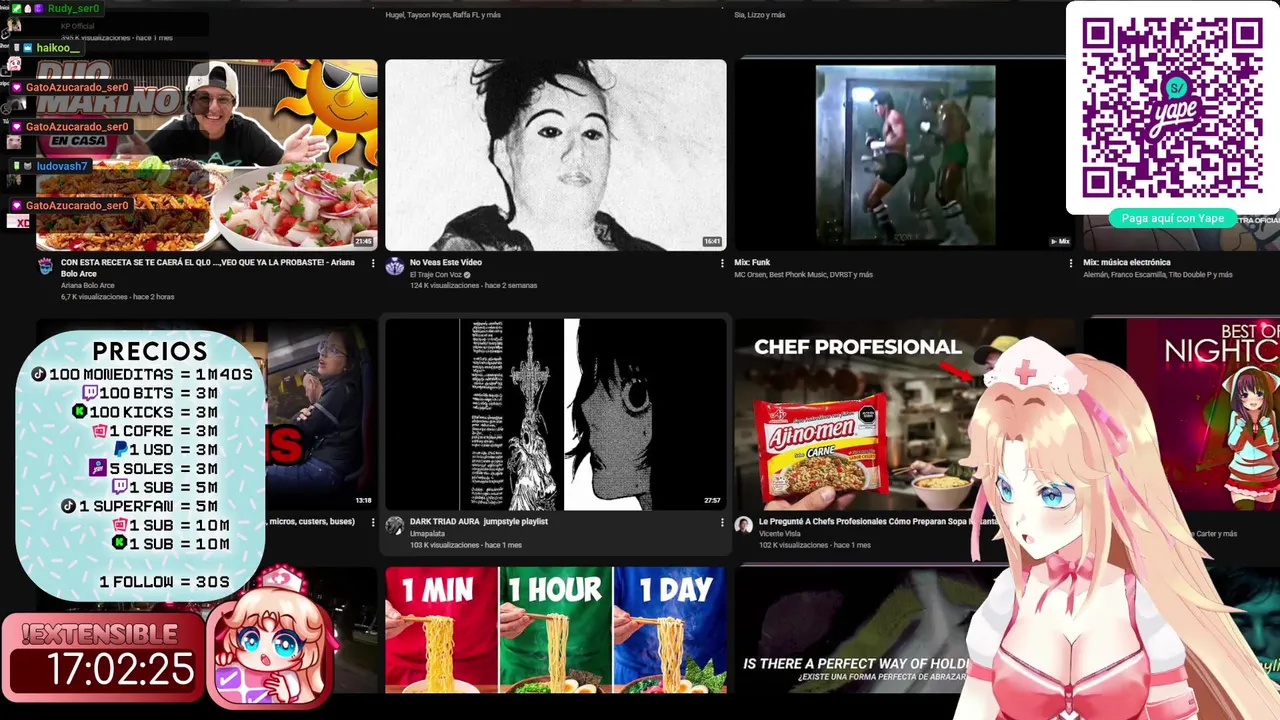
Task: Click the '!EXTENSIBLE' label above the timer
Action: [x=99, y=634]
